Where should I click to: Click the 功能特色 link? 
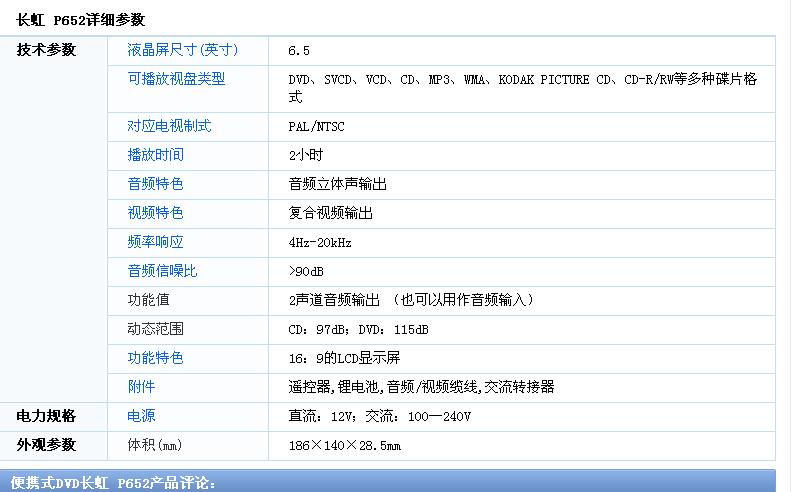(155, 358)
